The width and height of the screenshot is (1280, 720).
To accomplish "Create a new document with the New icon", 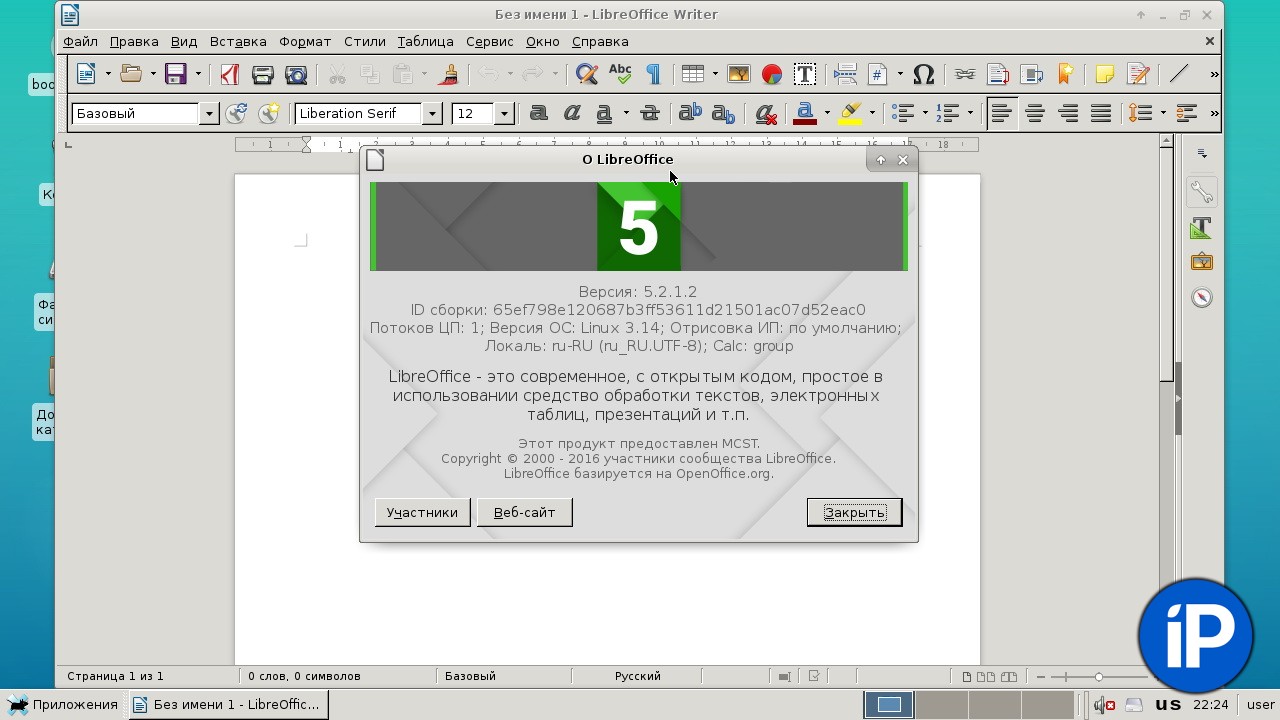I will [x=86, y=74].
